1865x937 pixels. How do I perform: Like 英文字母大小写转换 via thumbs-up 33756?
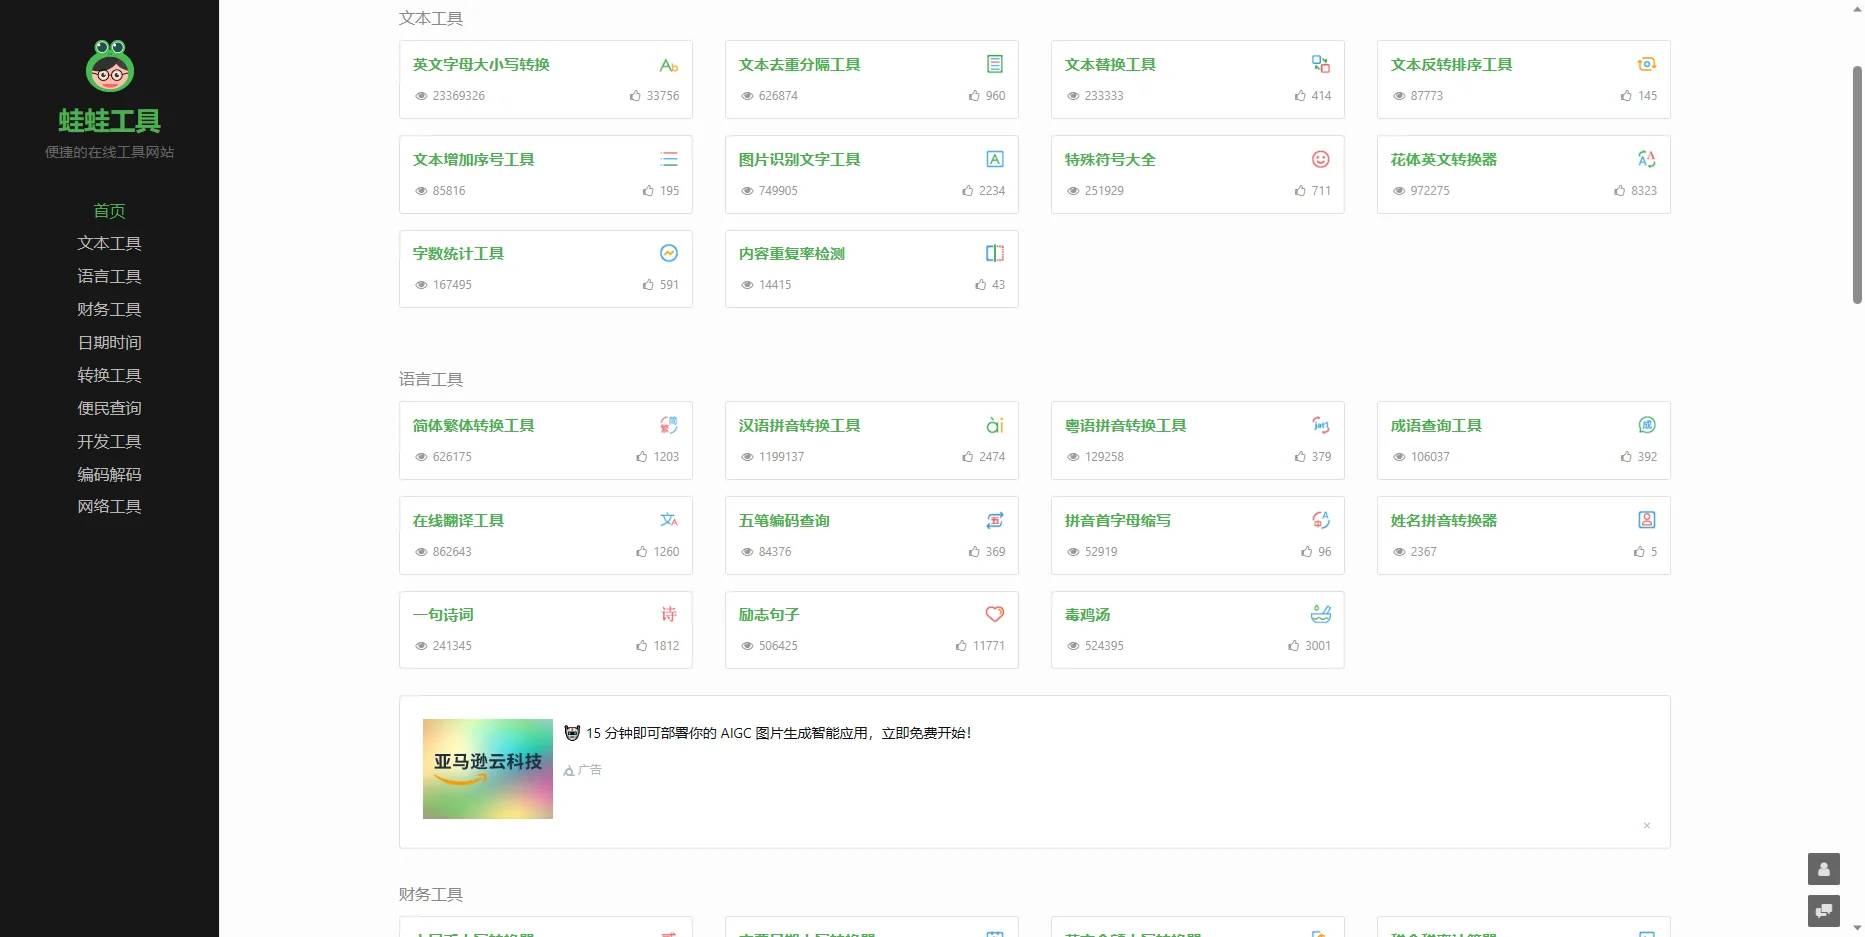tap(654, 96)
